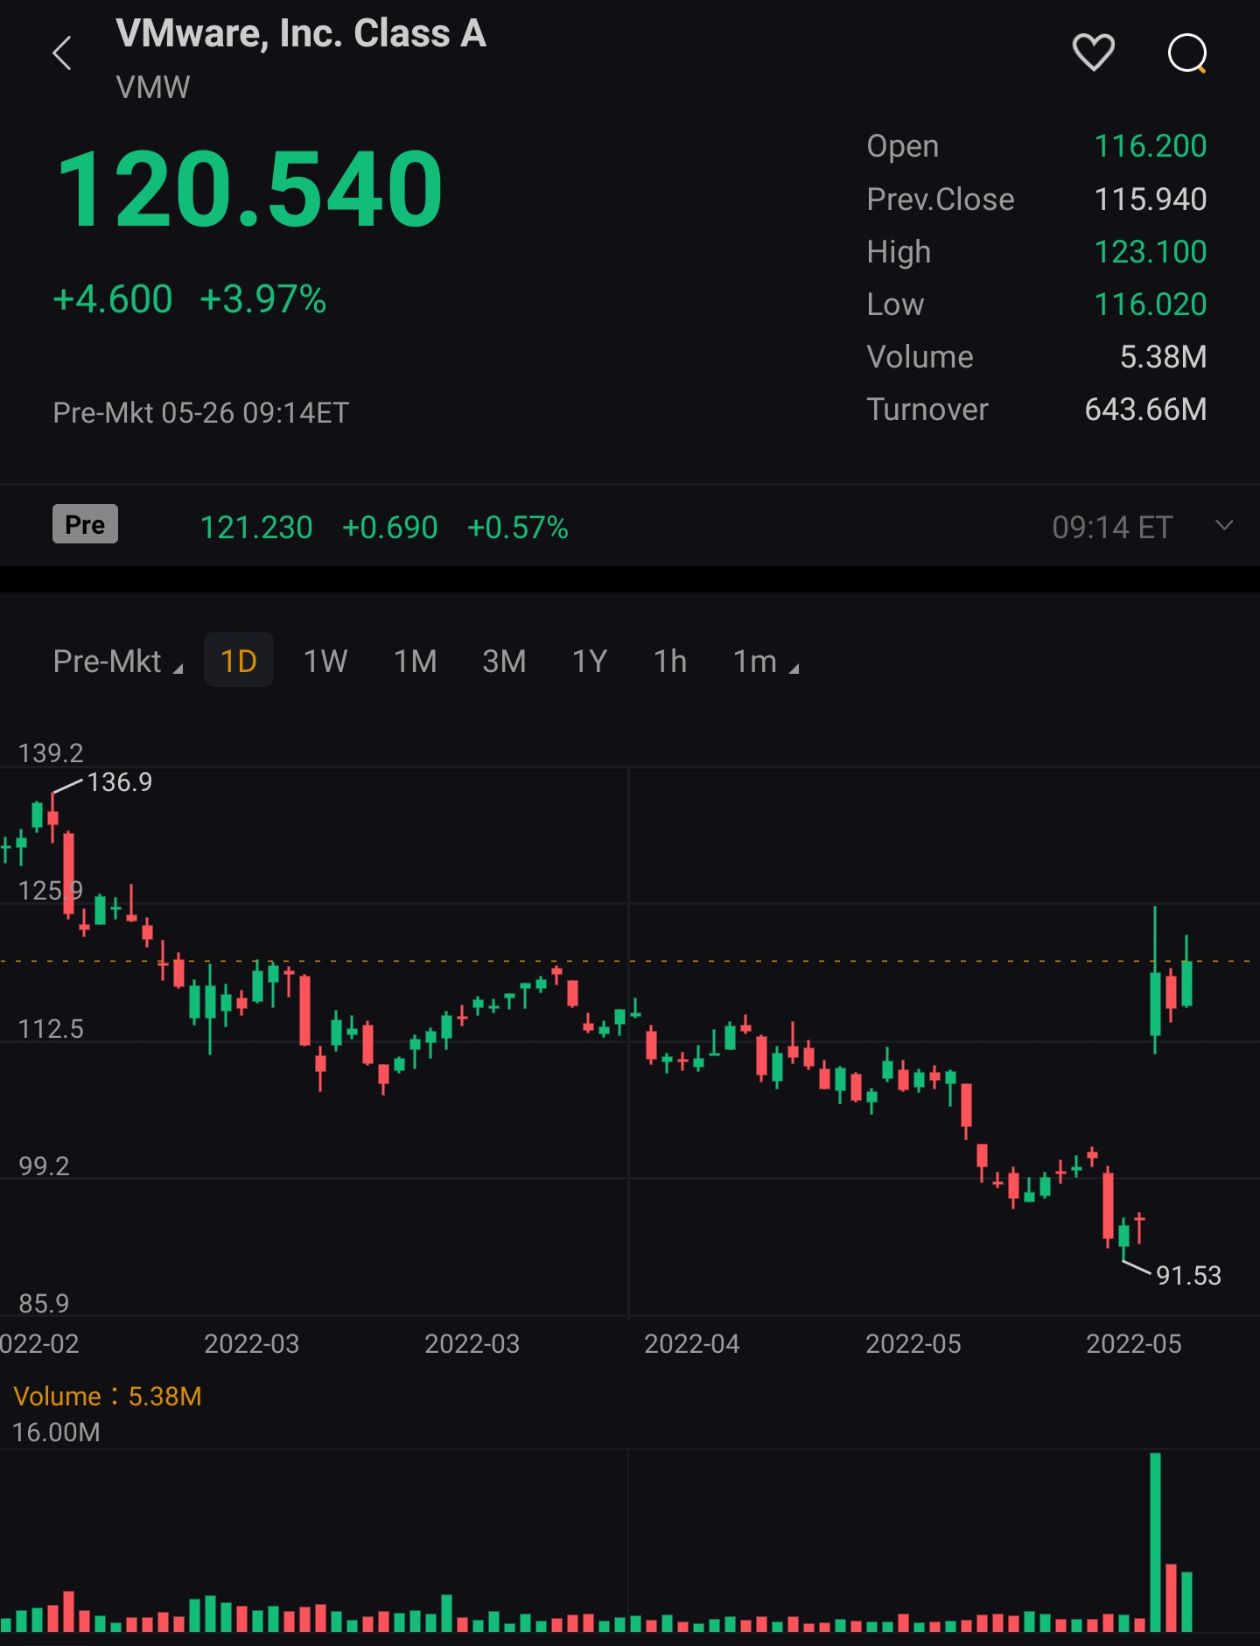Expand pre-market quote row chevron
Image resolution: width=1260 pixels, height=1646 pixels.
pos(1224,525)
